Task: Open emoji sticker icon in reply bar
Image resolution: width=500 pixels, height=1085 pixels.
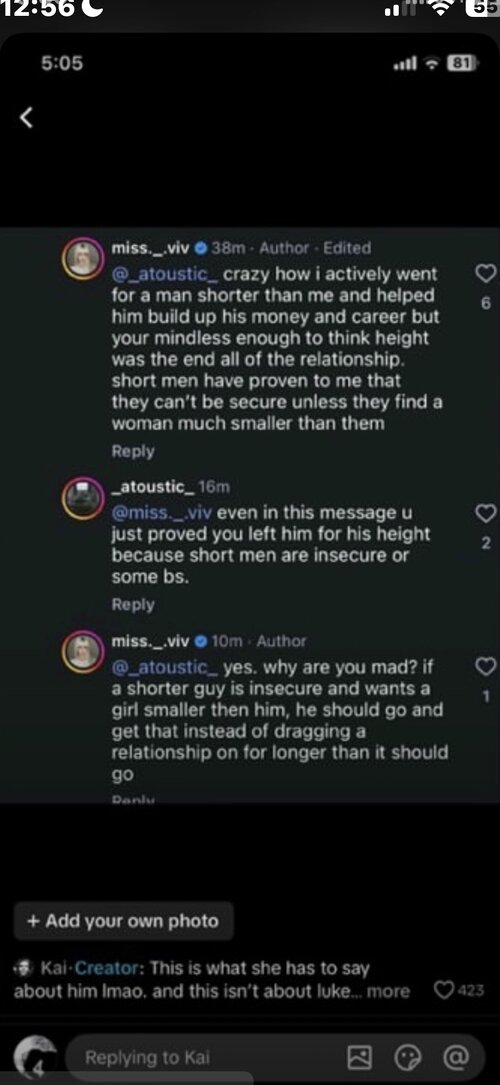Action: [x=407, y=1057]
